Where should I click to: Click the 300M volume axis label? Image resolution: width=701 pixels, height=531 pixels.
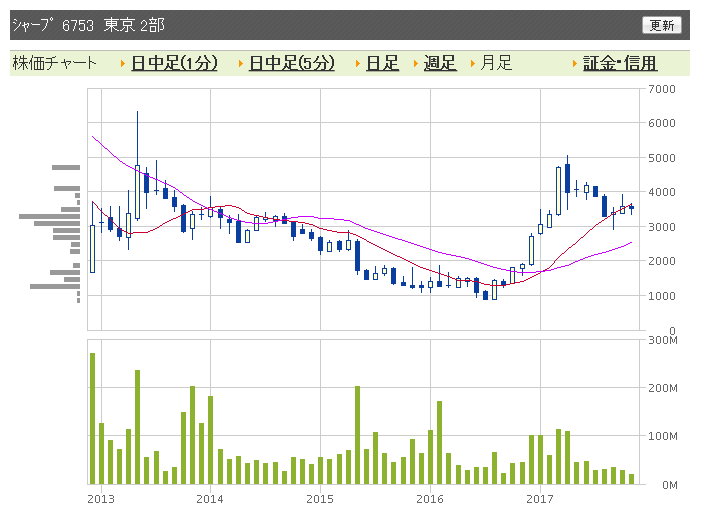(x=663, y=340)
